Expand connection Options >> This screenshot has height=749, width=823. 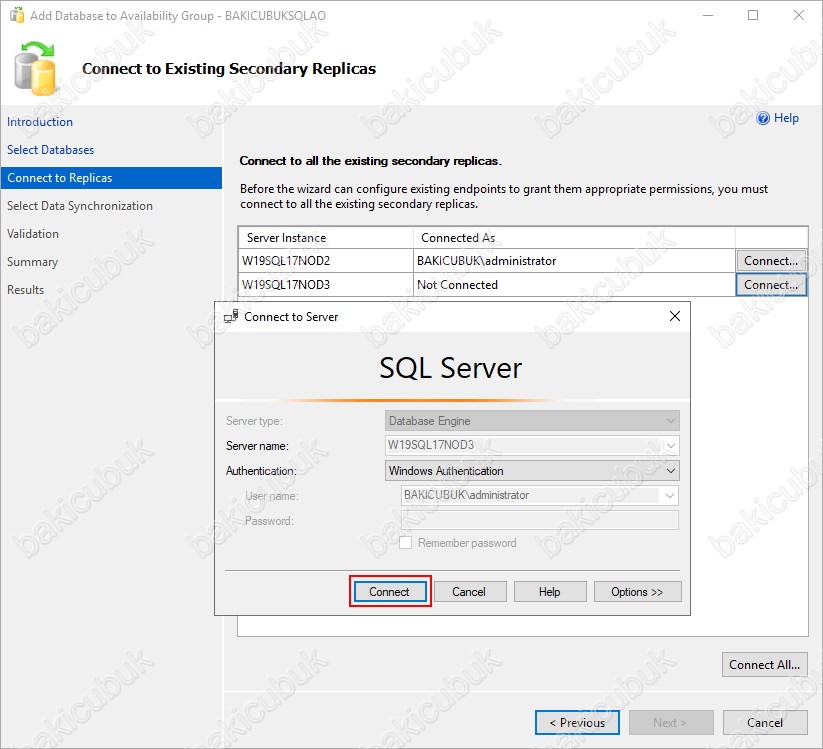[x=637, y=592]
